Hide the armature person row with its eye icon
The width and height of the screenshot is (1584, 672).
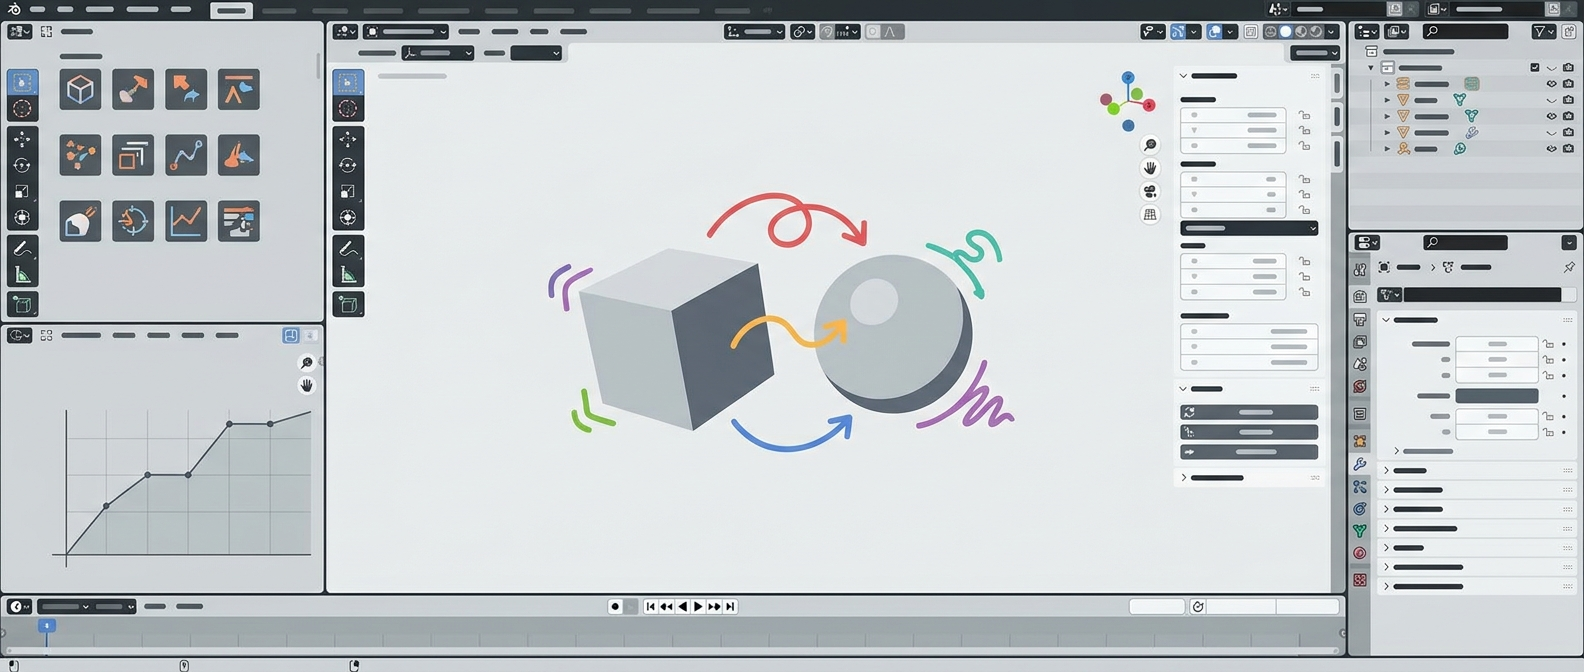coord(1552,149)
